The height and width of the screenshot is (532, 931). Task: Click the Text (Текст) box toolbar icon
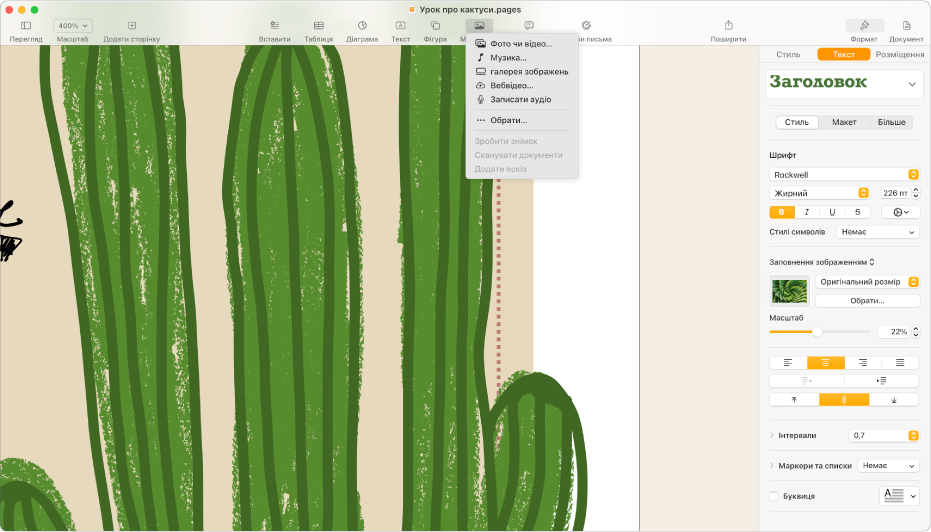[401, 26]
